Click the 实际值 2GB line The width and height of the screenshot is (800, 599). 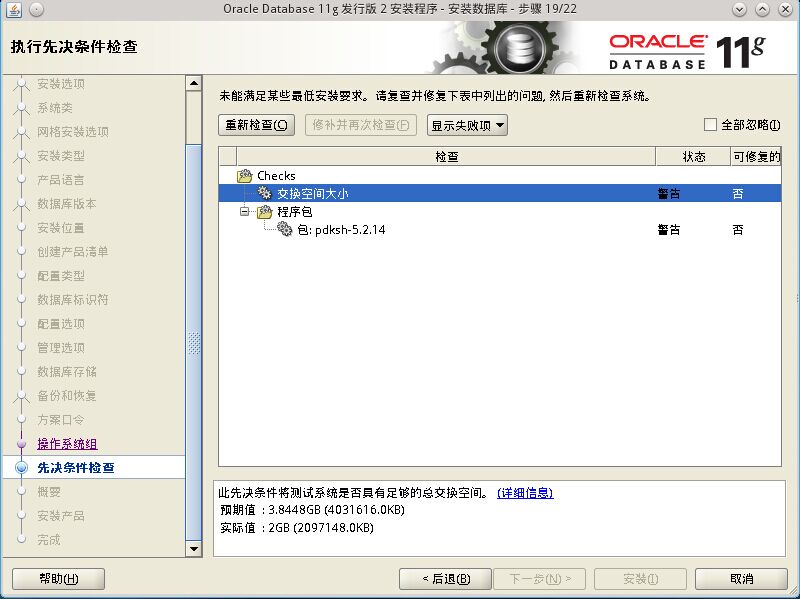tap(297, 528)
